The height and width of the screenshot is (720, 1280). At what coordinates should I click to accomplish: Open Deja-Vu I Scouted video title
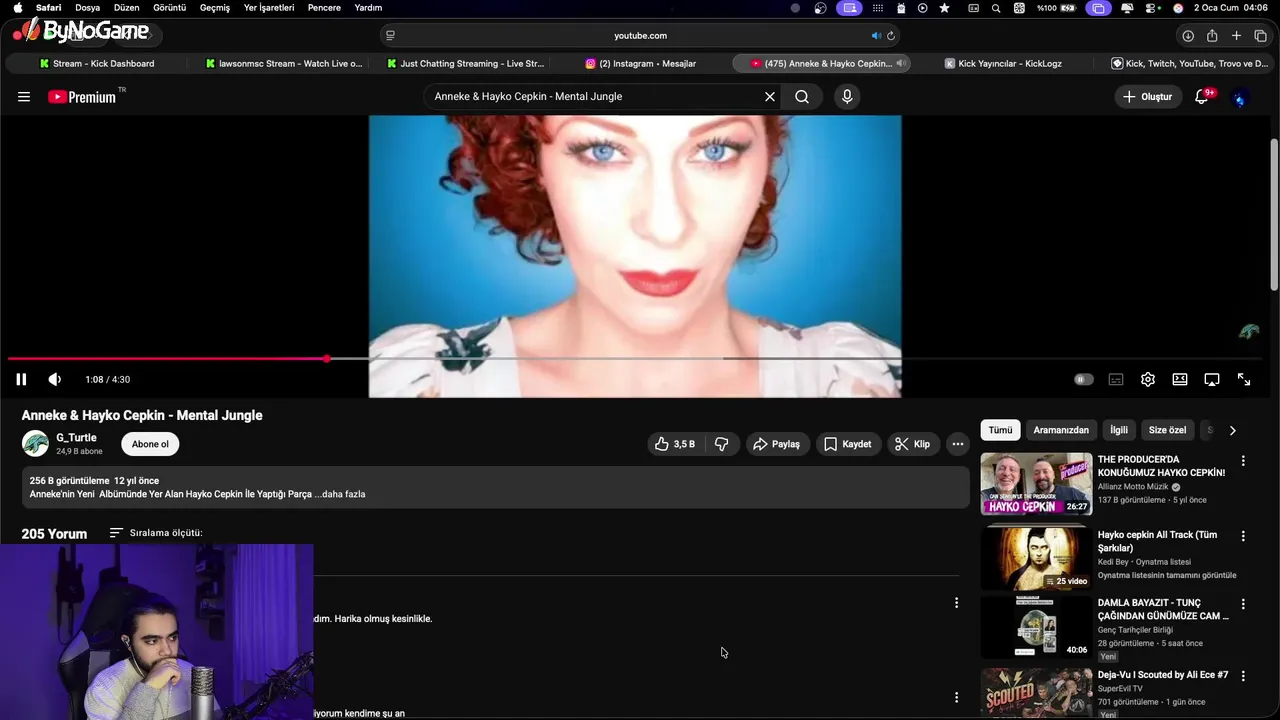[x=1163, y=675]
